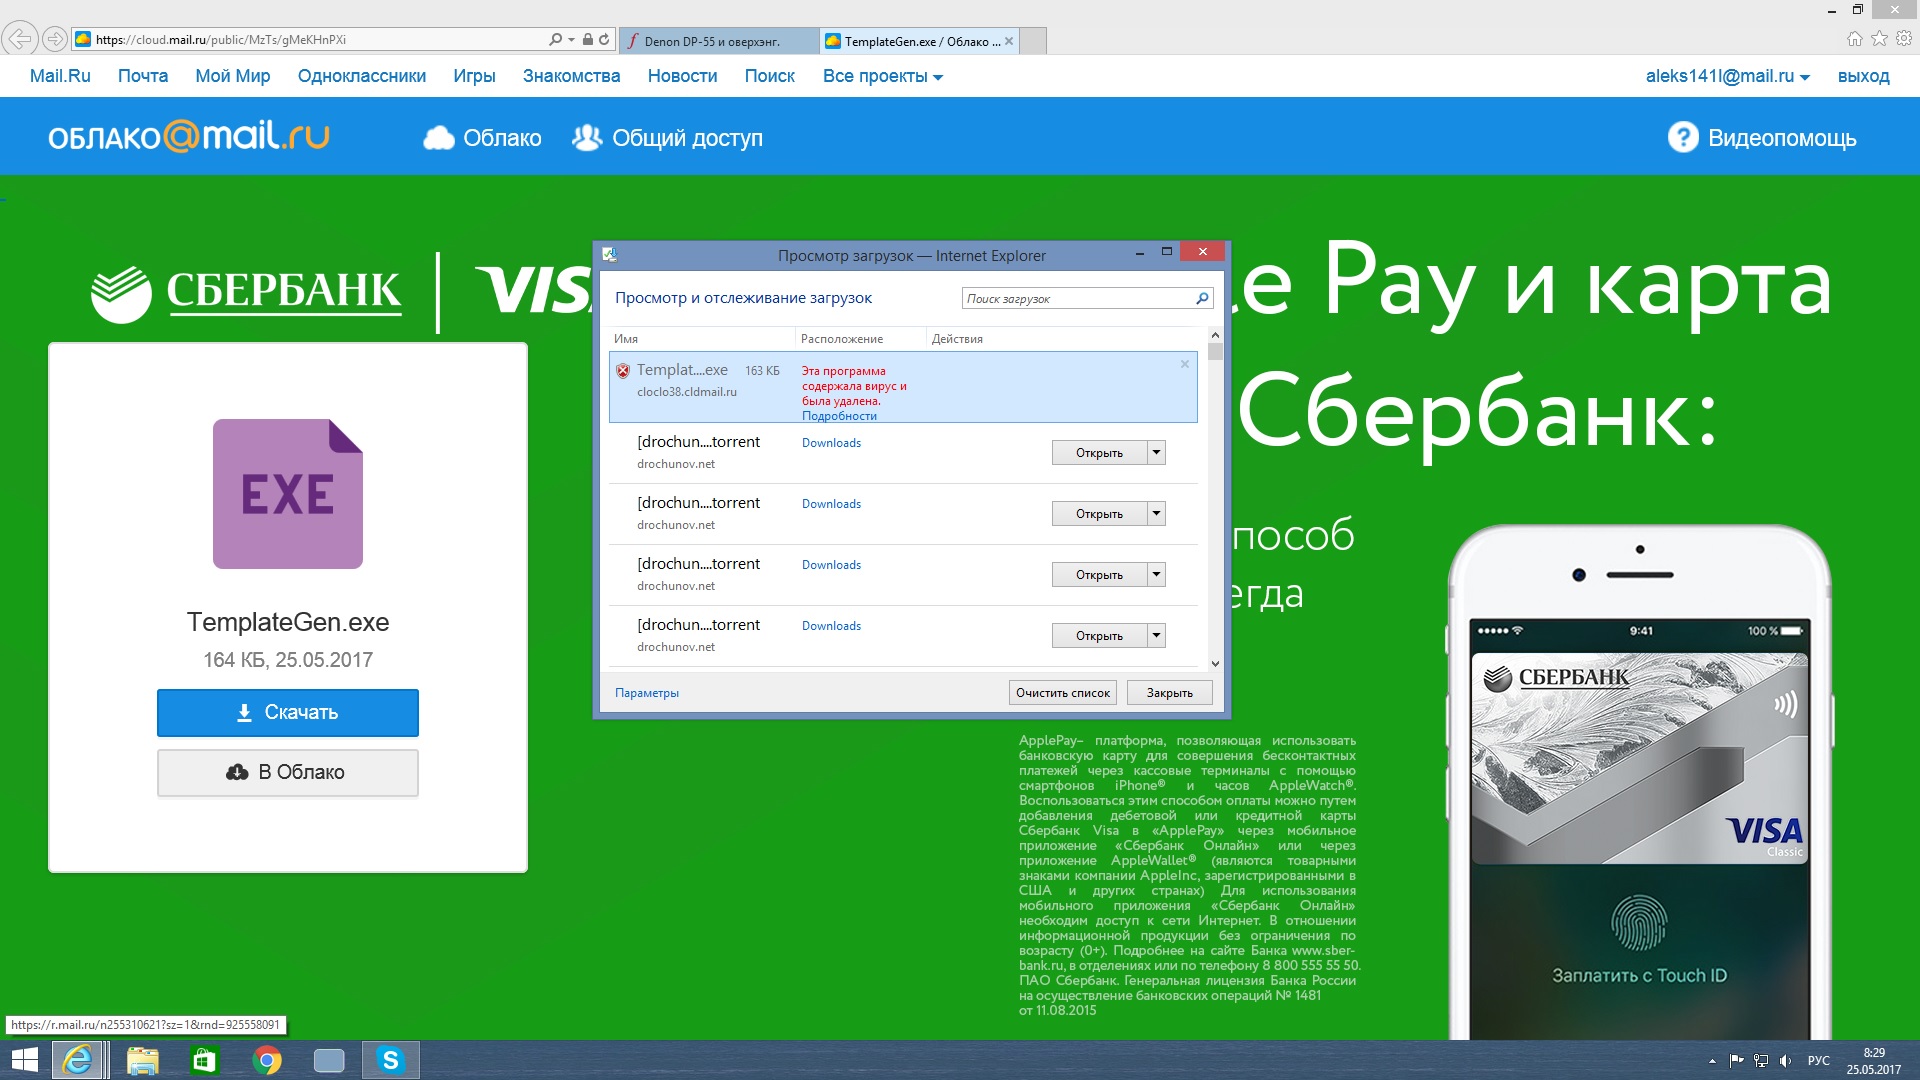Expand arrow next to last Открыть button
The width and height of the screenshot is (1920, 1080).
(x=1156, y=635)
